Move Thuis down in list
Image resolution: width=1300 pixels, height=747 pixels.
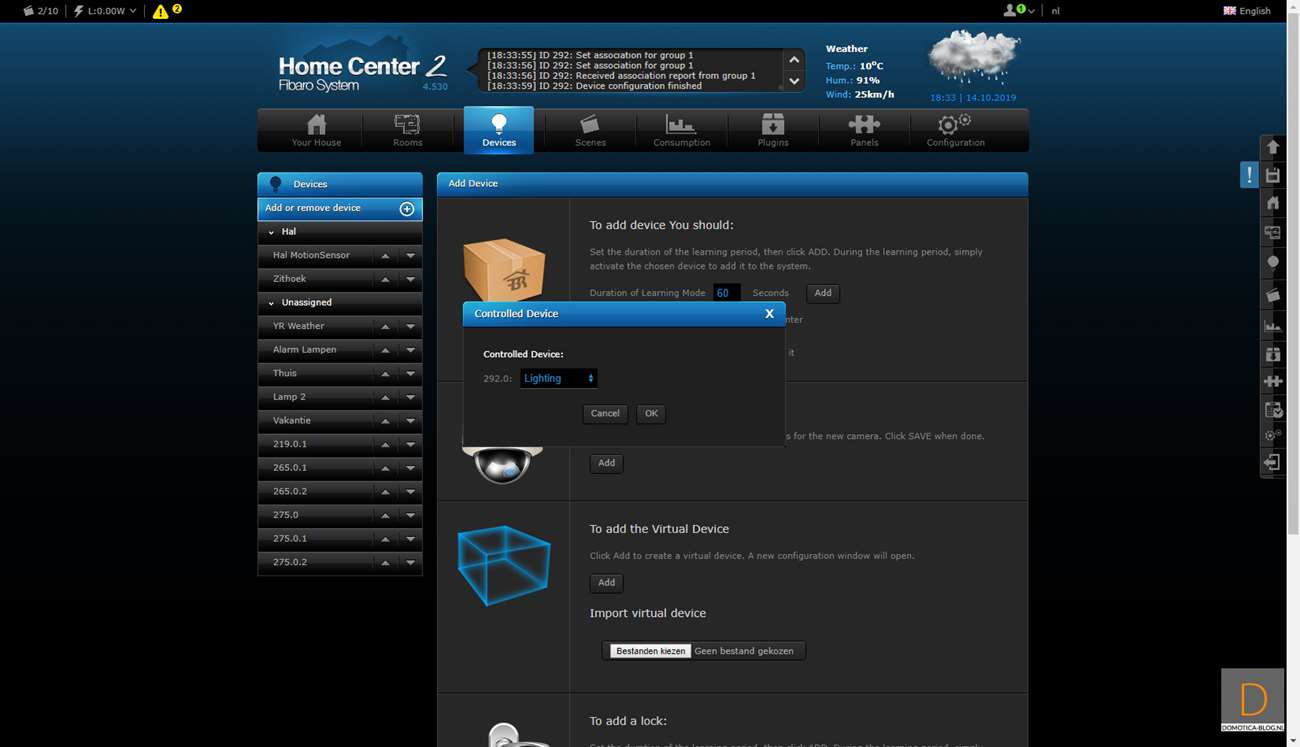[410, 373]
